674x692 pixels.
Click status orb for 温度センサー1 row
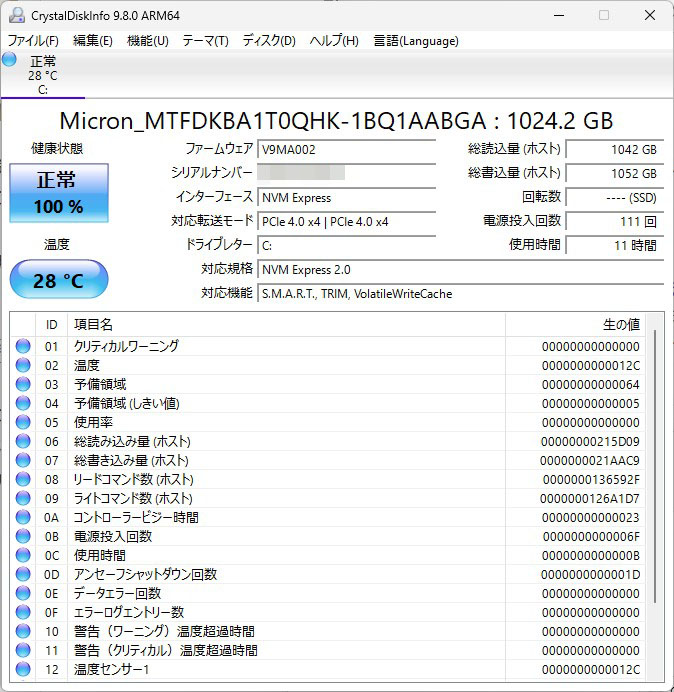tap(23, 670)
